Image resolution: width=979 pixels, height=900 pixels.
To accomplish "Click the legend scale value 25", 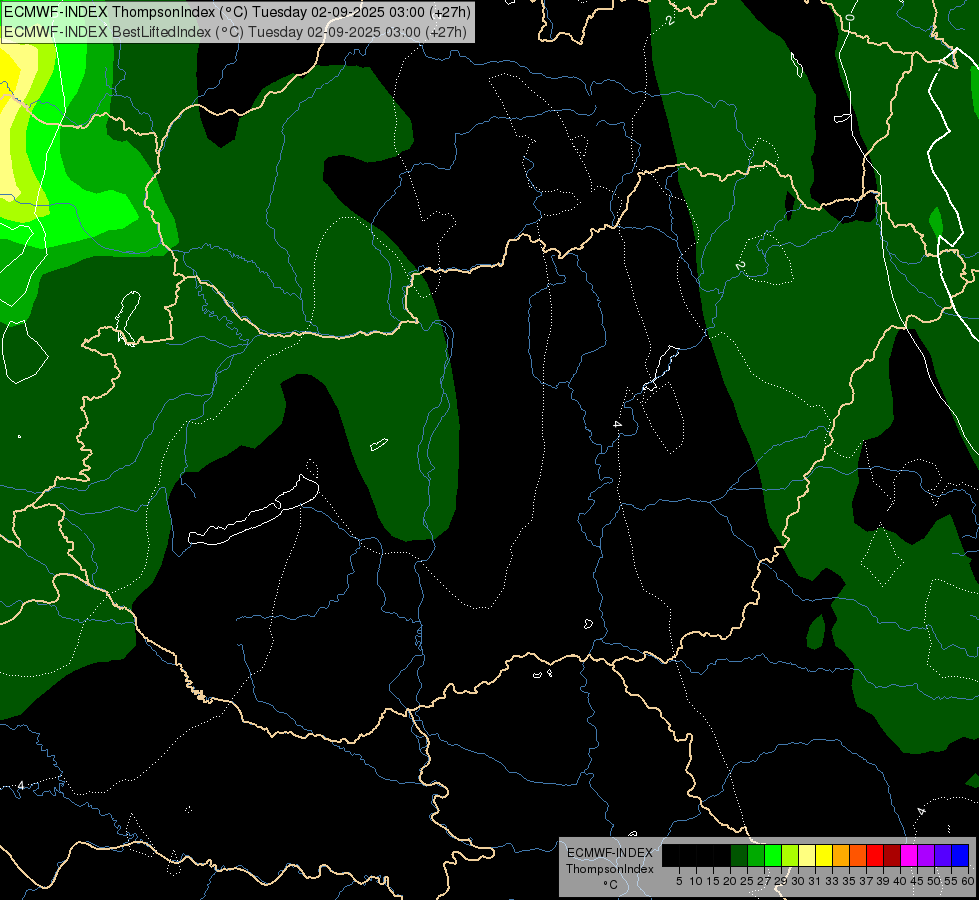I will click(x=747, y=881).
